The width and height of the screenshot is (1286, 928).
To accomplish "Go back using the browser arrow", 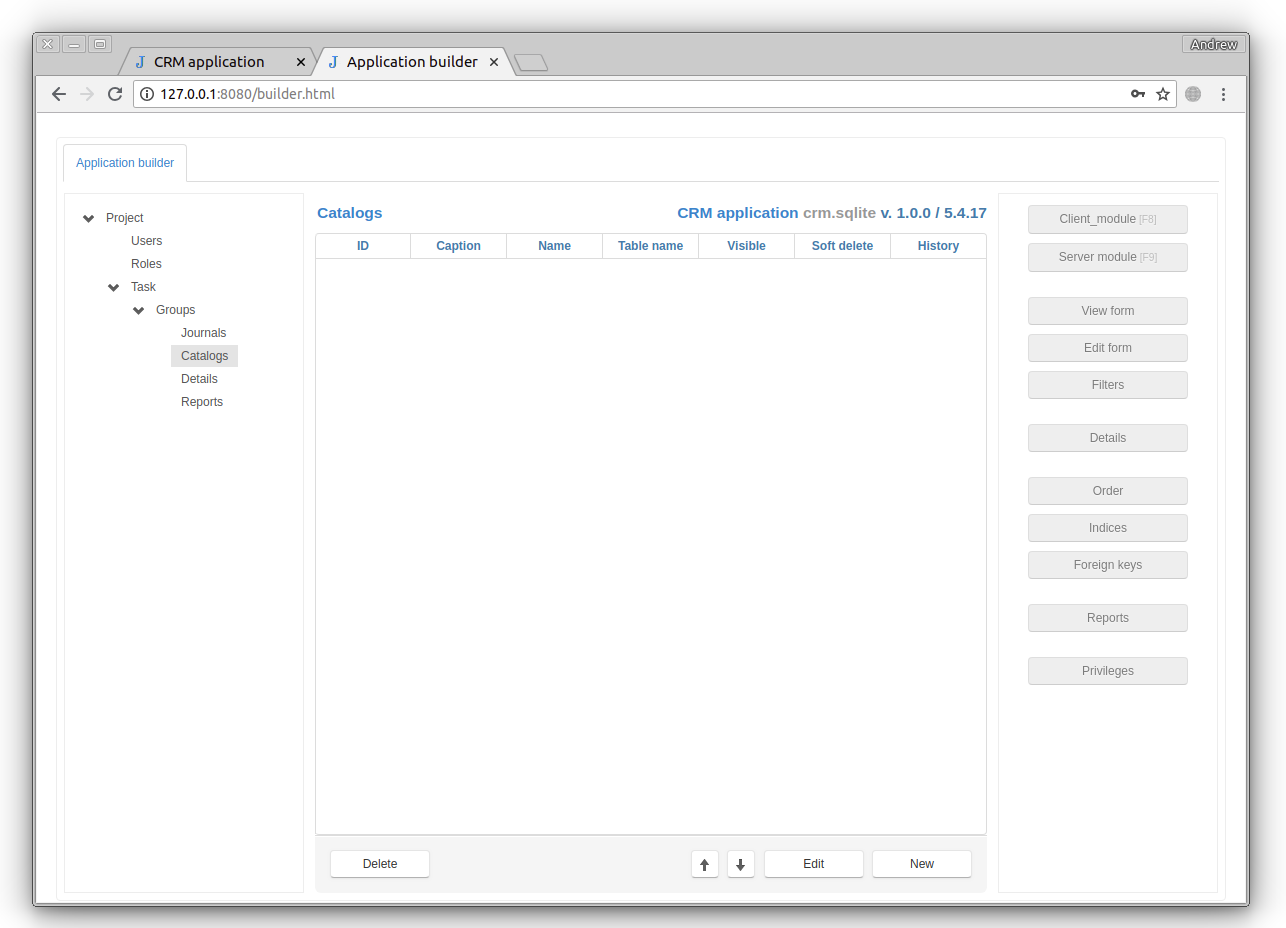I will (x=59, y=94).
